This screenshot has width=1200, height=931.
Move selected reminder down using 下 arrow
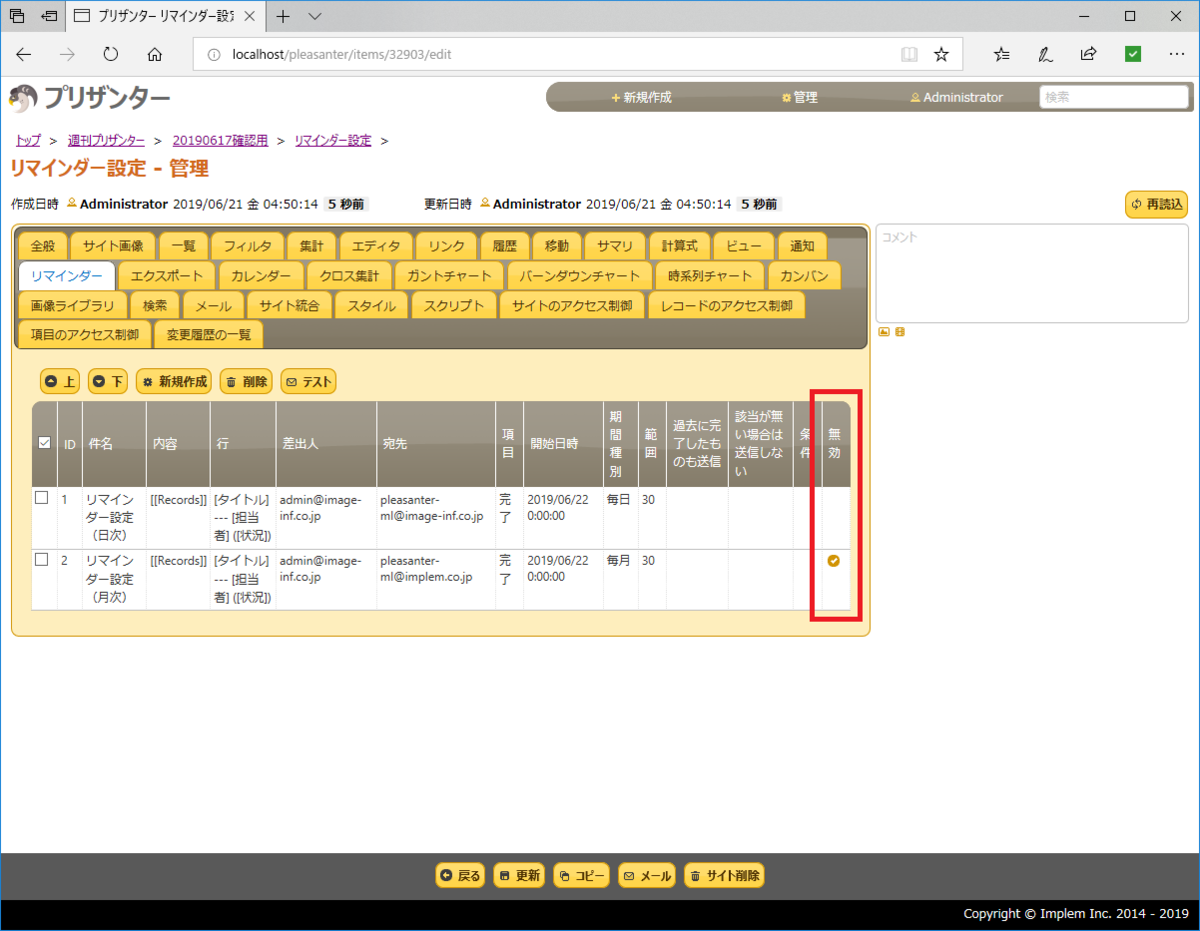[x=107, y=381]
